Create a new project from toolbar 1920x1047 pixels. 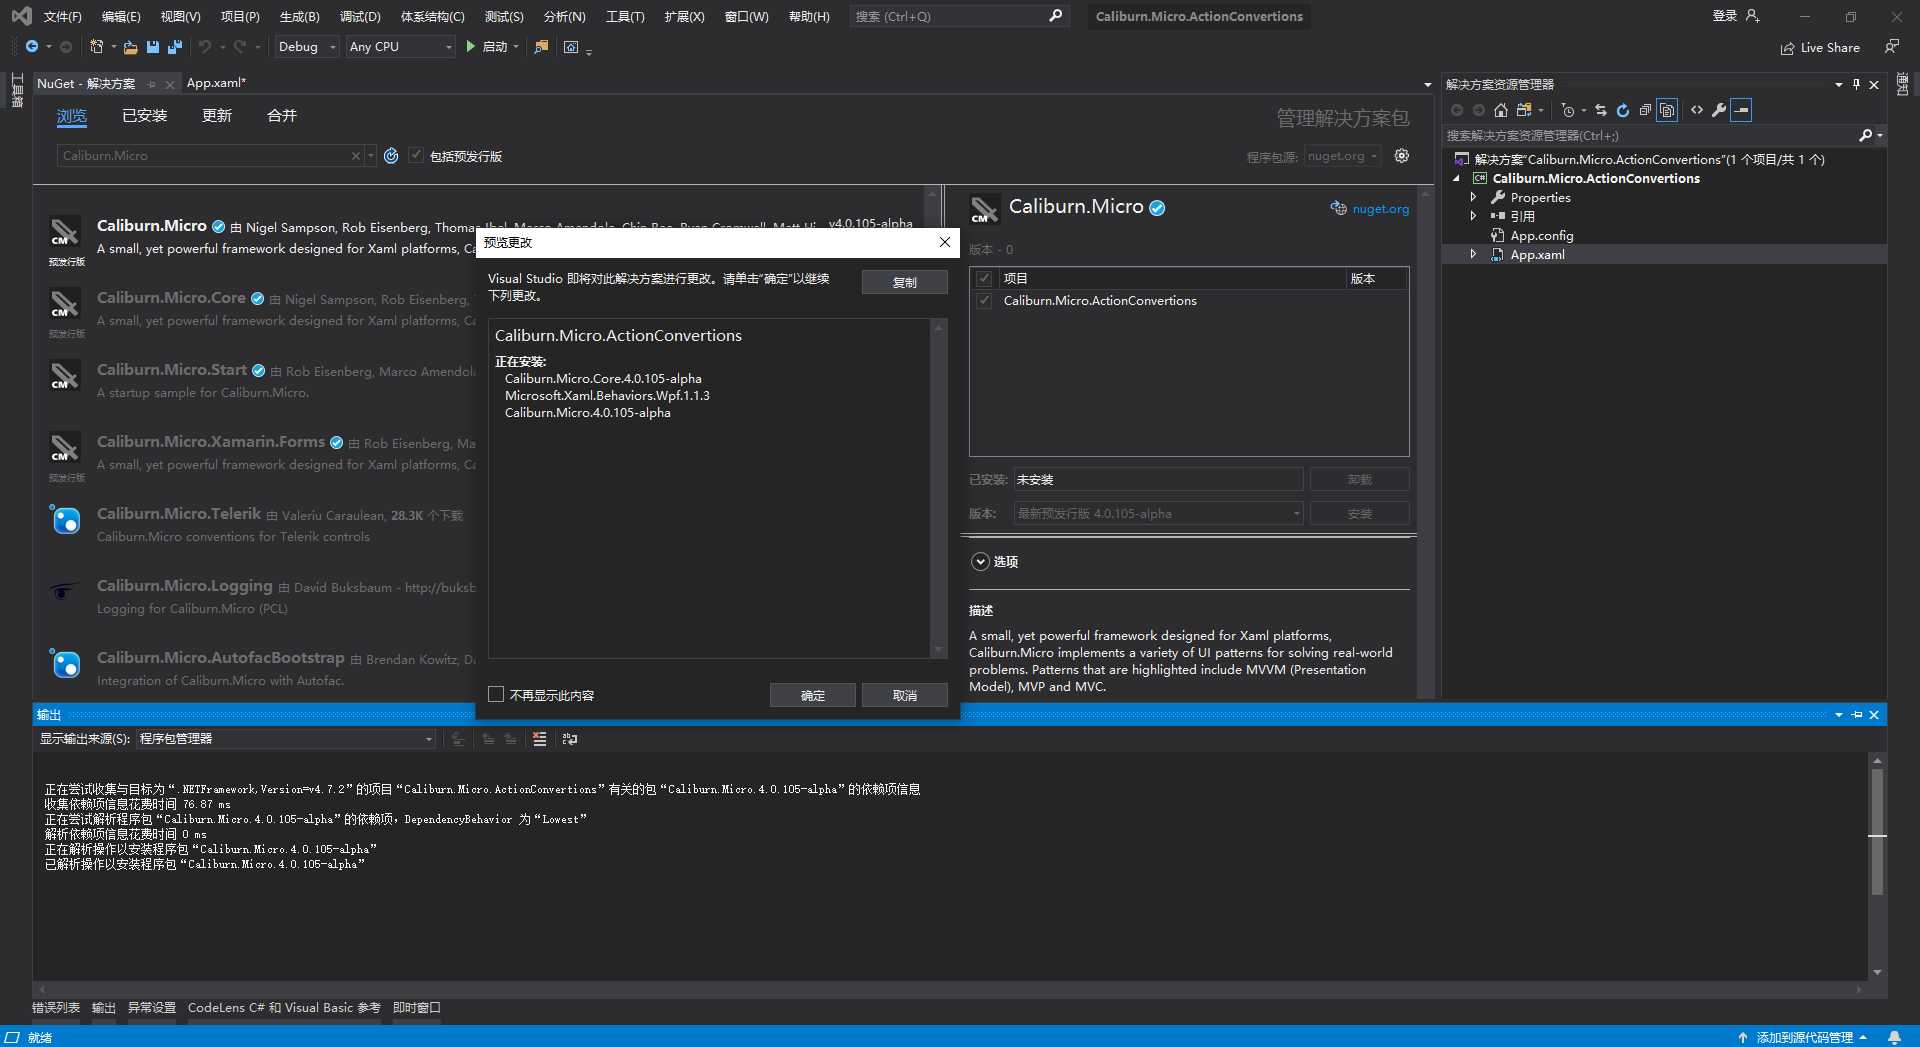96,47
